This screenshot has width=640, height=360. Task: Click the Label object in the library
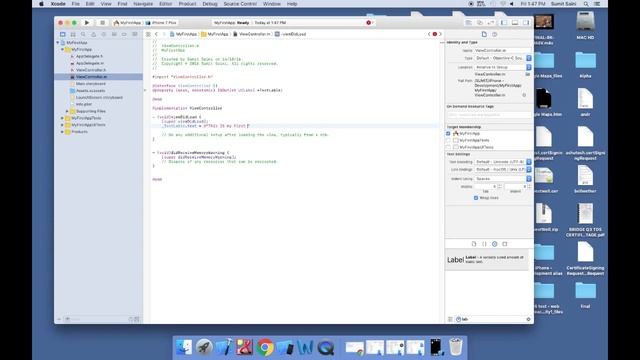click(486, 260)
